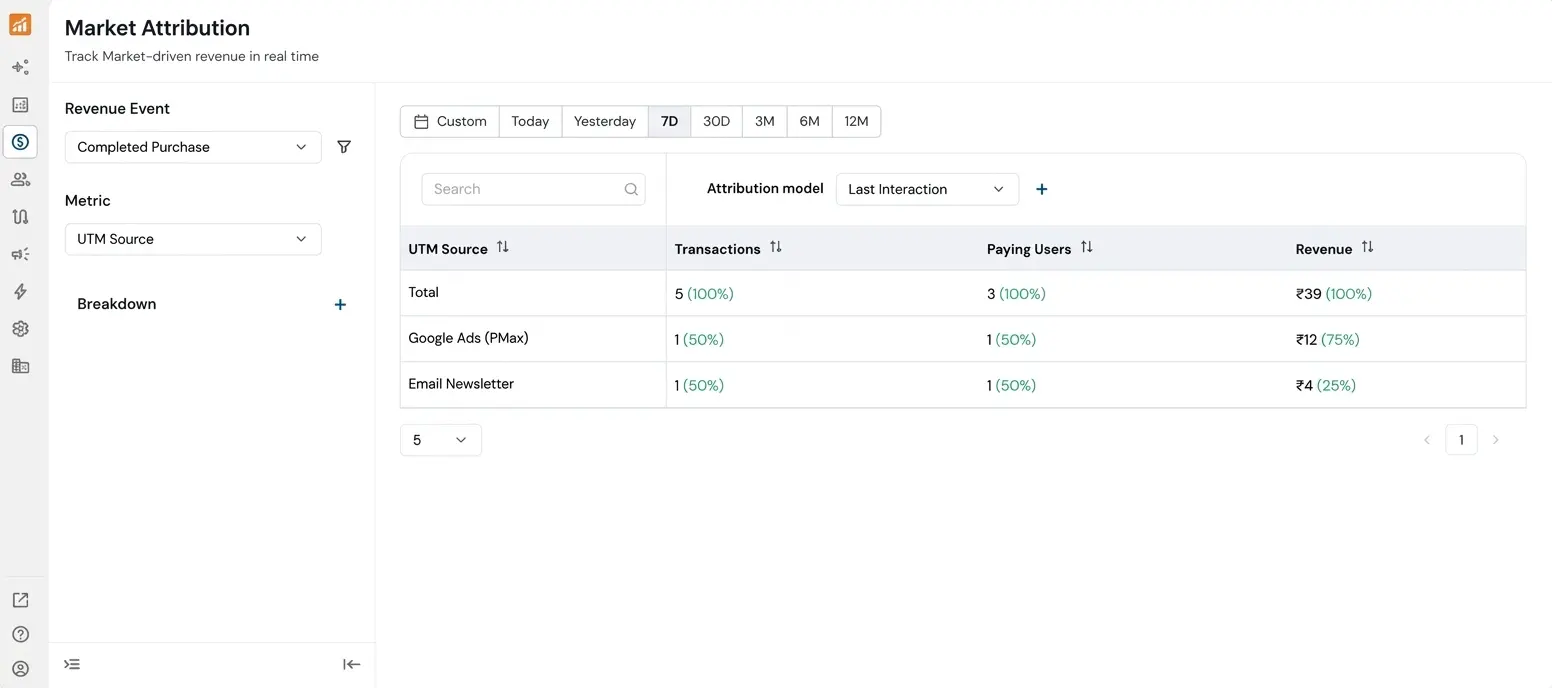Open the help question mark icon
This screenshot has width=1552, height=688.
coord(20,634)
